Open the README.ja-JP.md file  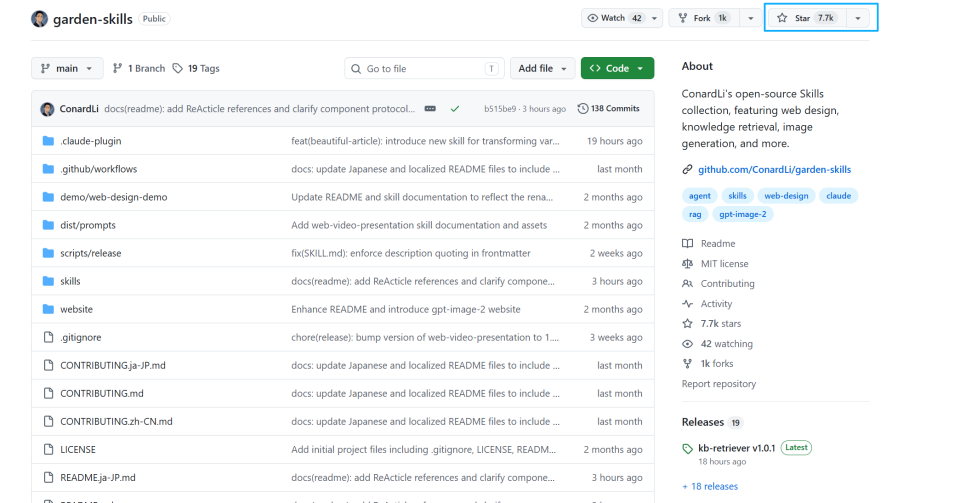97,477
